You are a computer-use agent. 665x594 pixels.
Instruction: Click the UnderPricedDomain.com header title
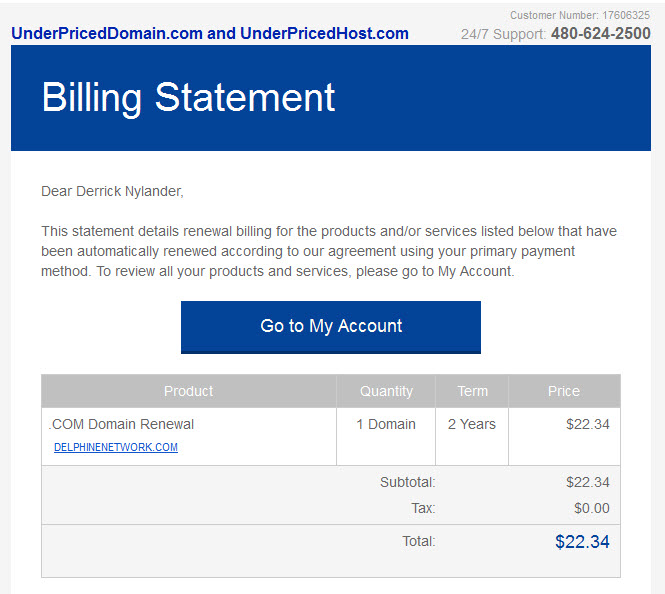click(210, 33)
